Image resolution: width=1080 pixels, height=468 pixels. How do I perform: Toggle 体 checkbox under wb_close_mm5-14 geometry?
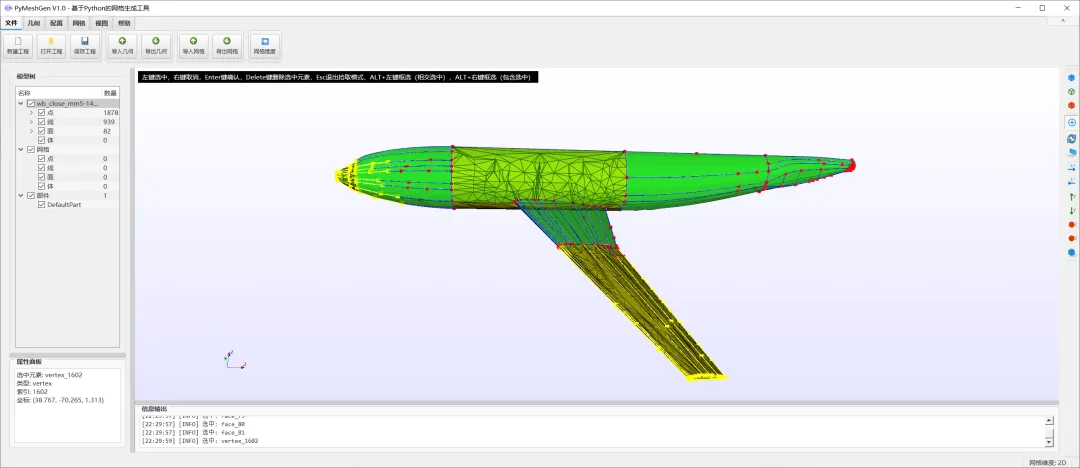tap(41, 140)
